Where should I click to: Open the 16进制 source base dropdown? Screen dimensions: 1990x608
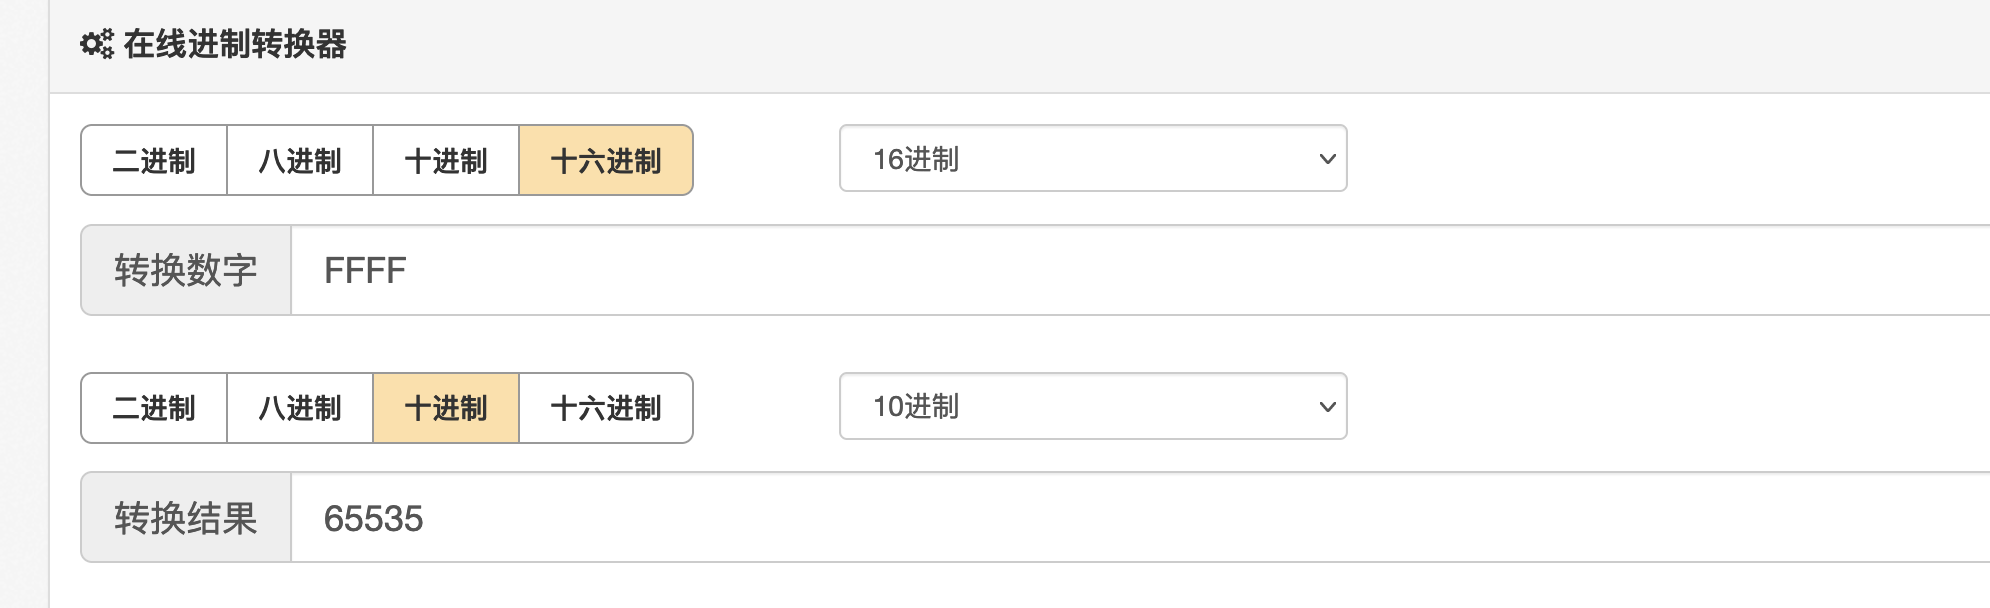1093,158
